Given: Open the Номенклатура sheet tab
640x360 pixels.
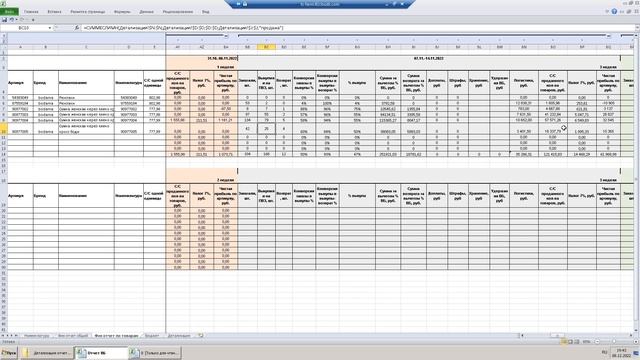Looking at the screenshot, I should pyautogui.click(x=37, y=336).
